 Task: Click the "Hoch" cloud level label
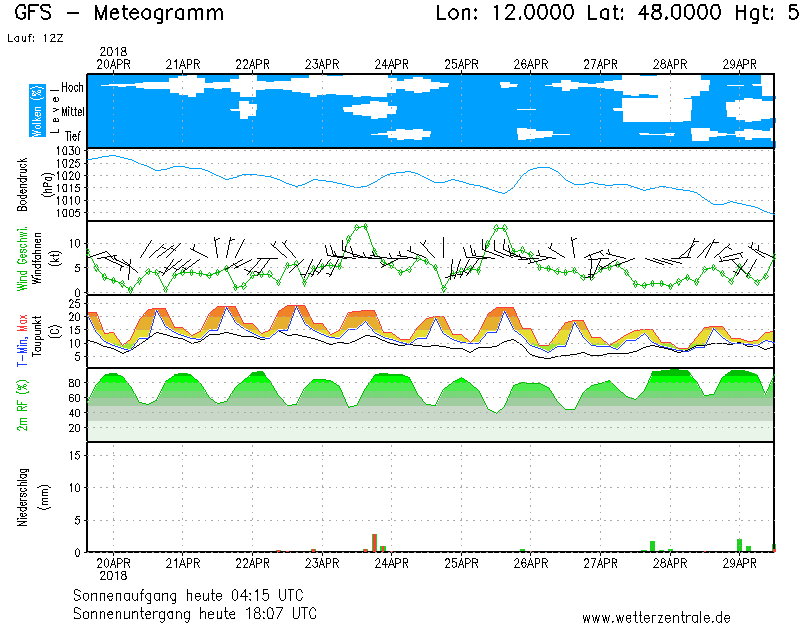[72, 87]
